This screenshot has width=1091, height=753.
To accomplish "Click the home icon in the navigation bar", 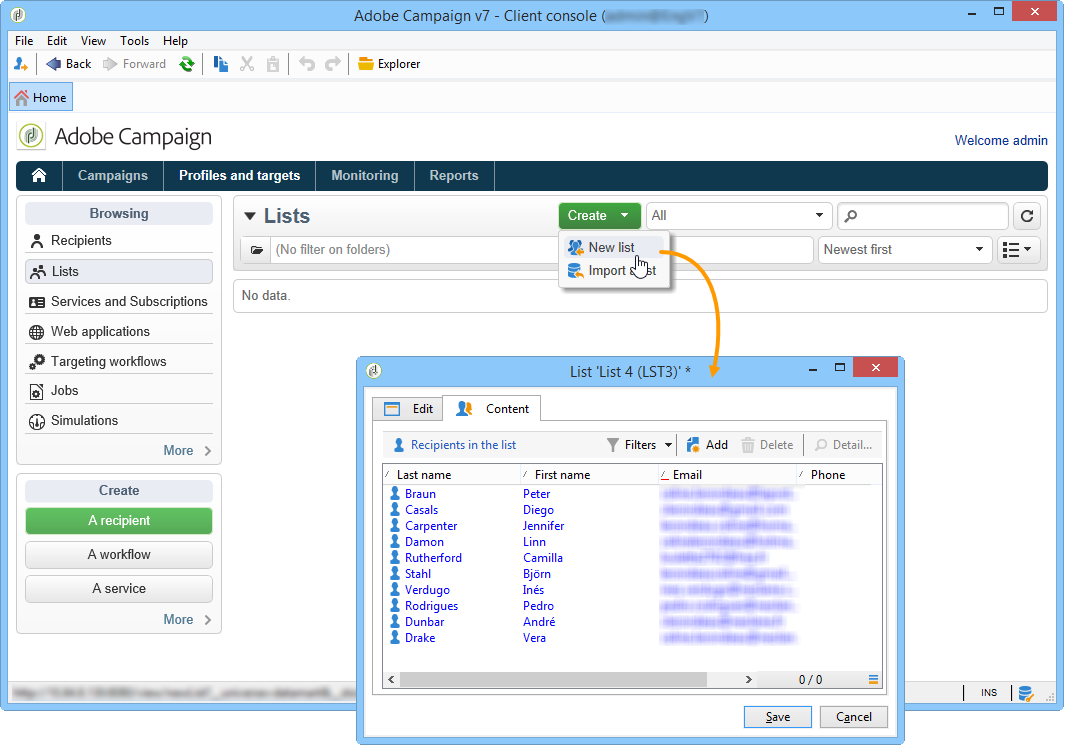I will coord(39,175).
